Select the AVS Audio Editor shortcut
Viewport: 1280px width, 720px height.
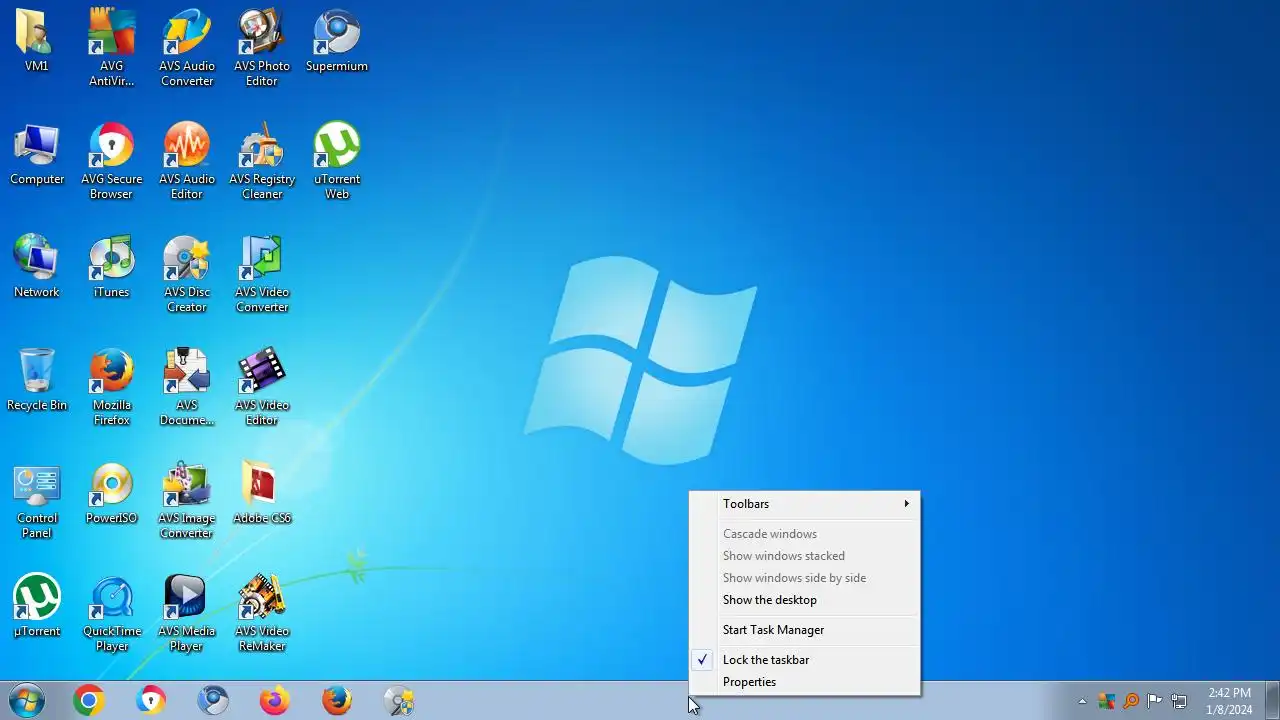click(187, 160)
